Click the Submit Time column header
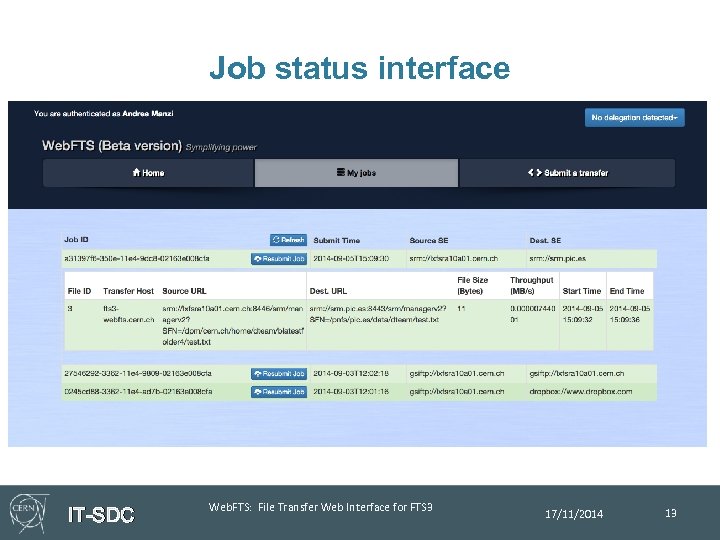This screenshot has width=720, height=540. pos(337,241)
